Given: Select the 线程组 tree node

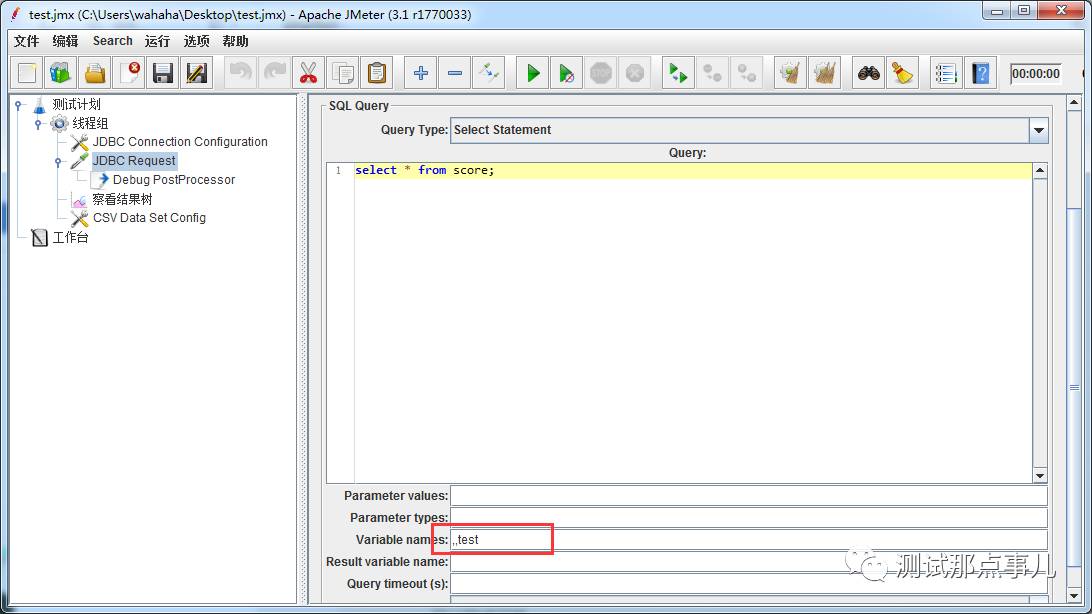Looking at the screenshot, I should click(x=91, y=123).
